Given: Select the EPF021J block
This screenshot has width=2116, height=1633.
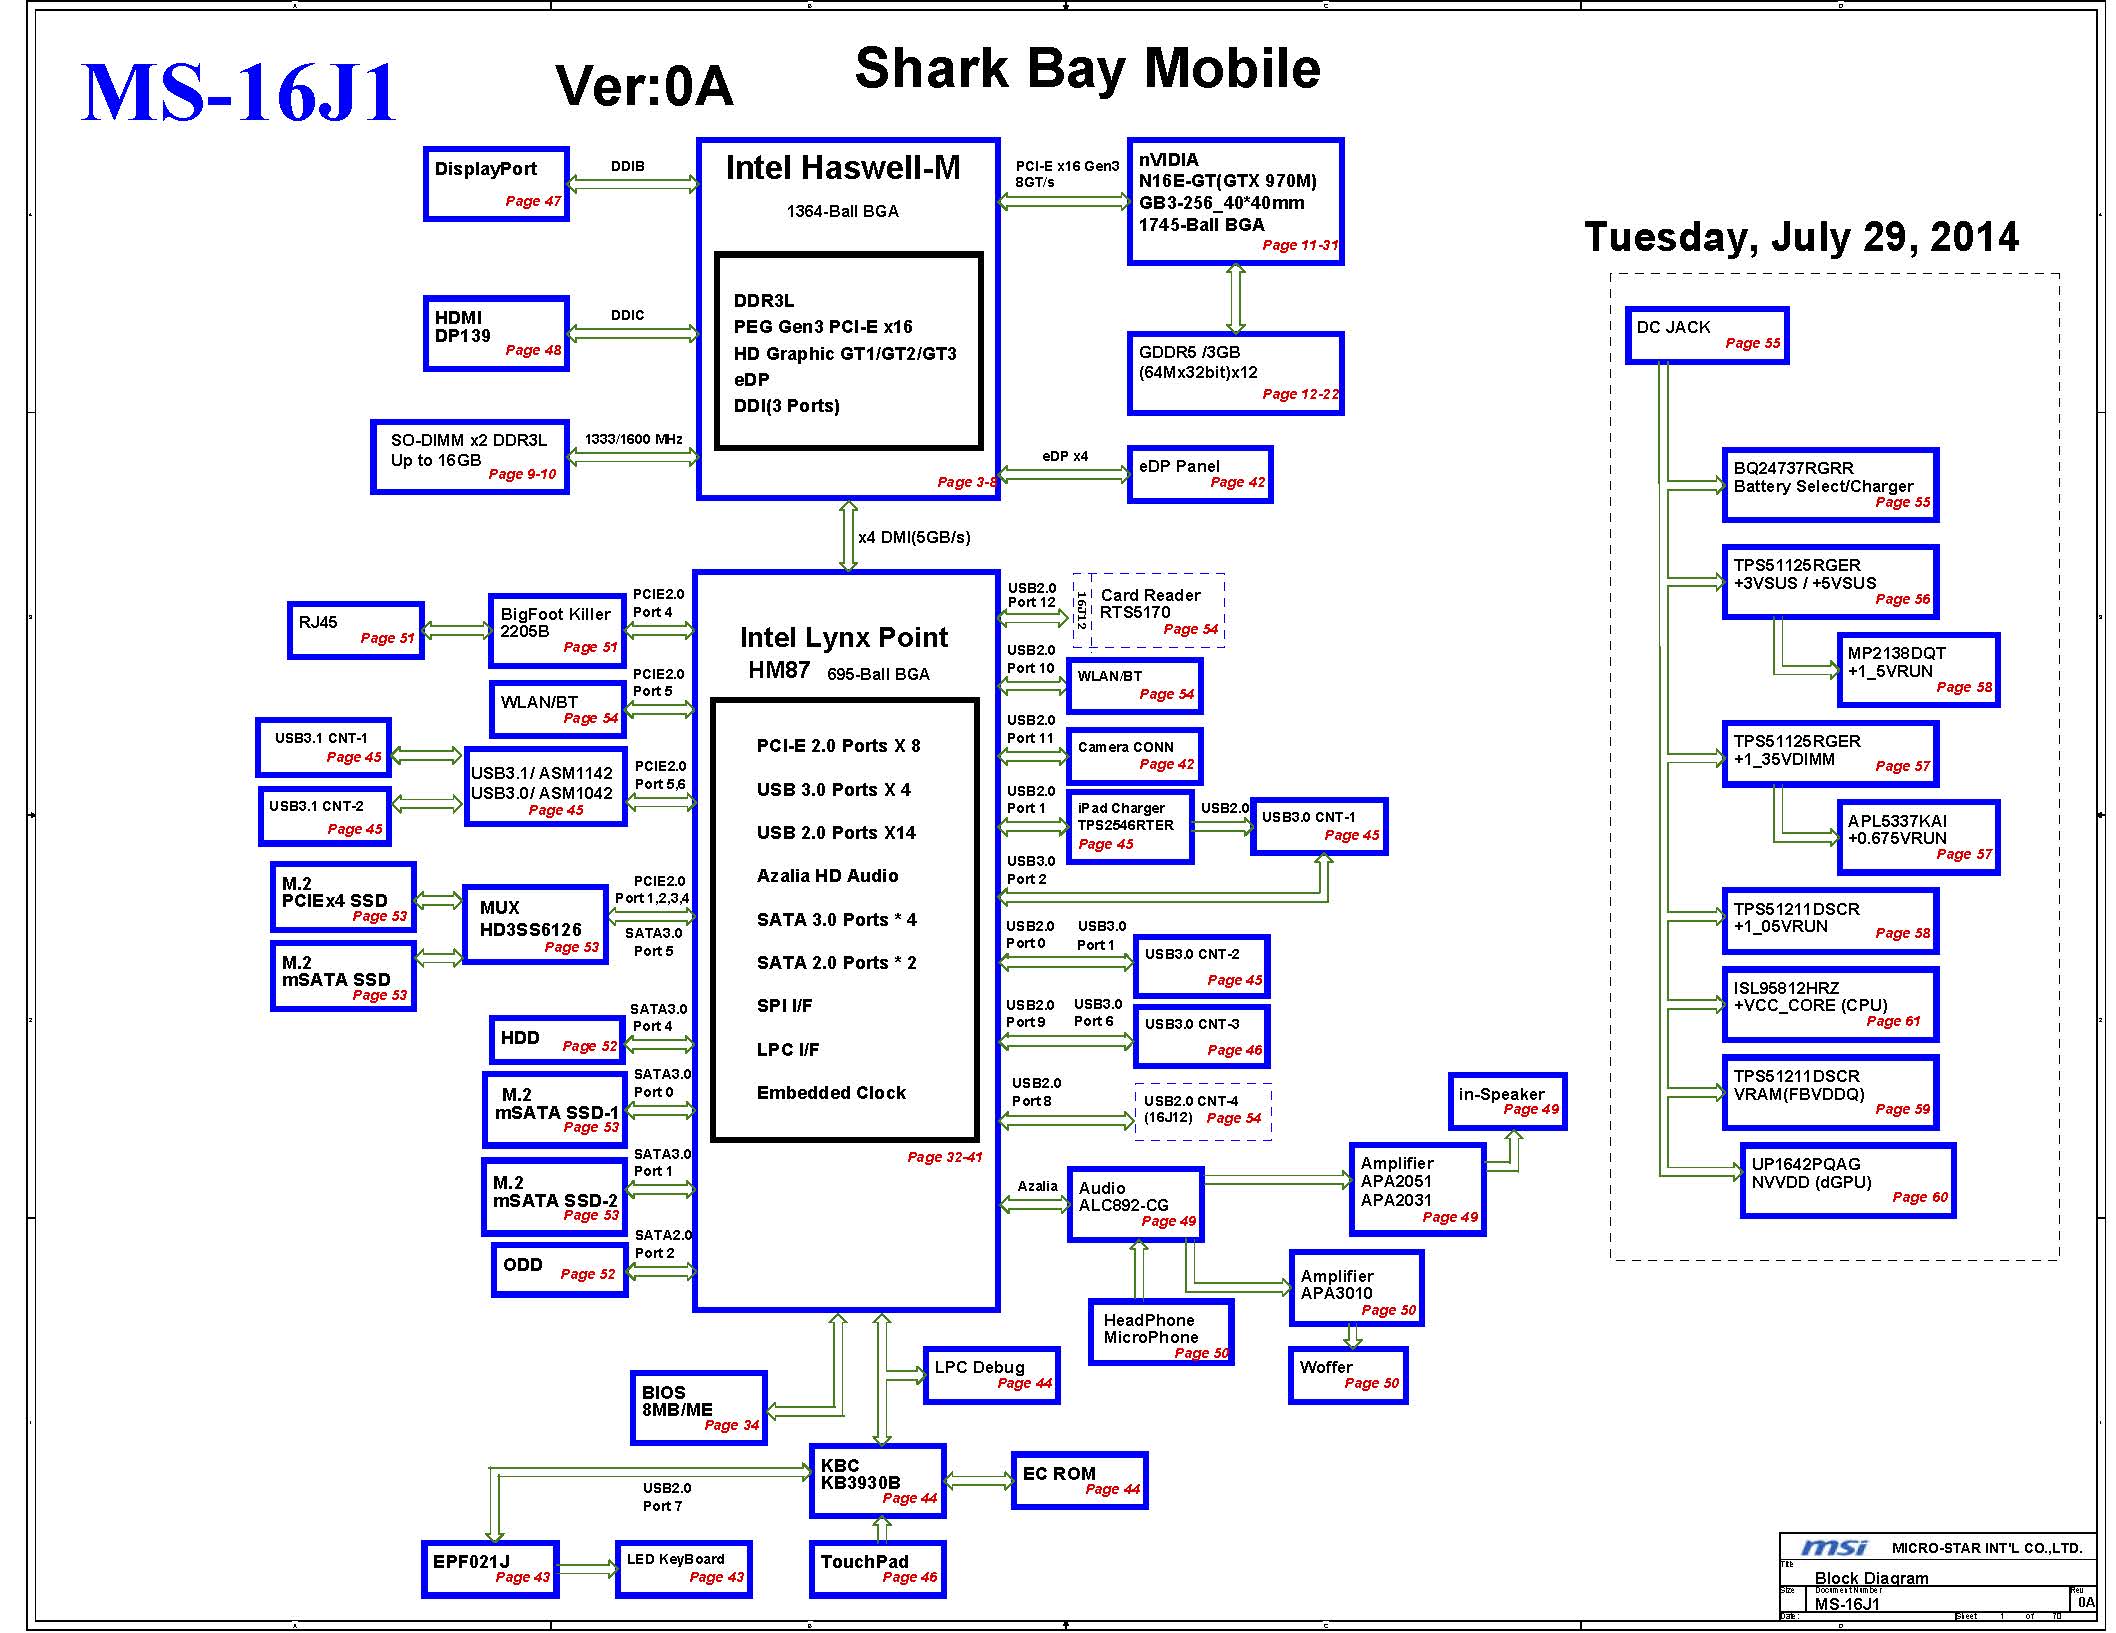Looking at the screenshot, I should (x=490, y=1569).
